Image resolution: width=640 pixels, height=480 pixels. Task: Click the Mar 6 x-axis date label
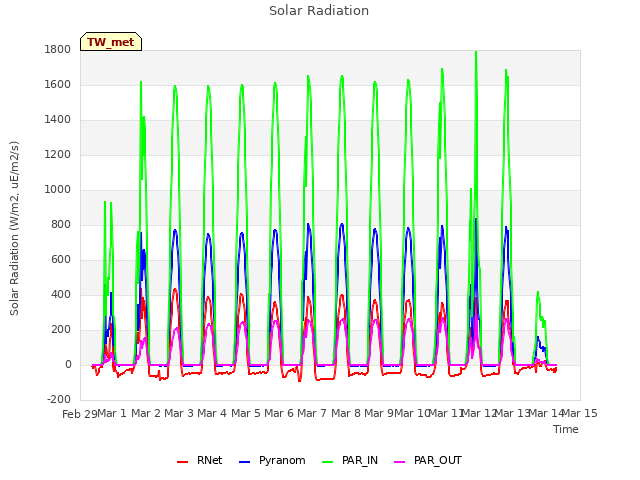coord(279,413)
